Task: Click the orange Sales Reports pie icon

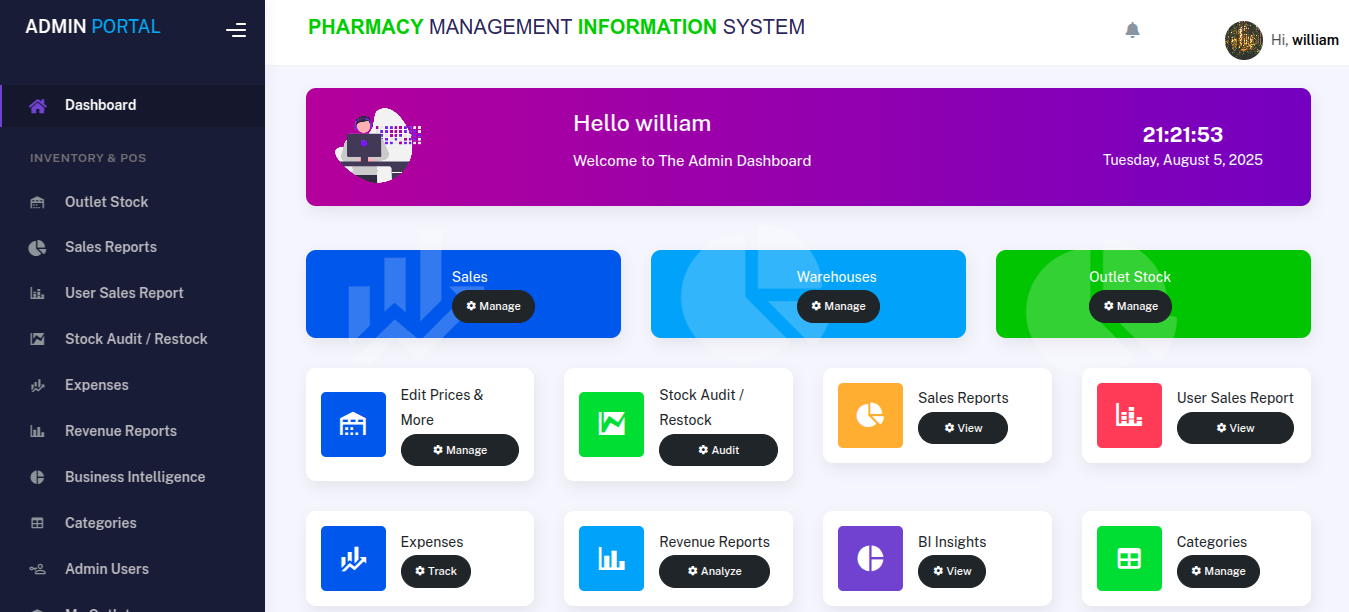Action: click(870, 415)
